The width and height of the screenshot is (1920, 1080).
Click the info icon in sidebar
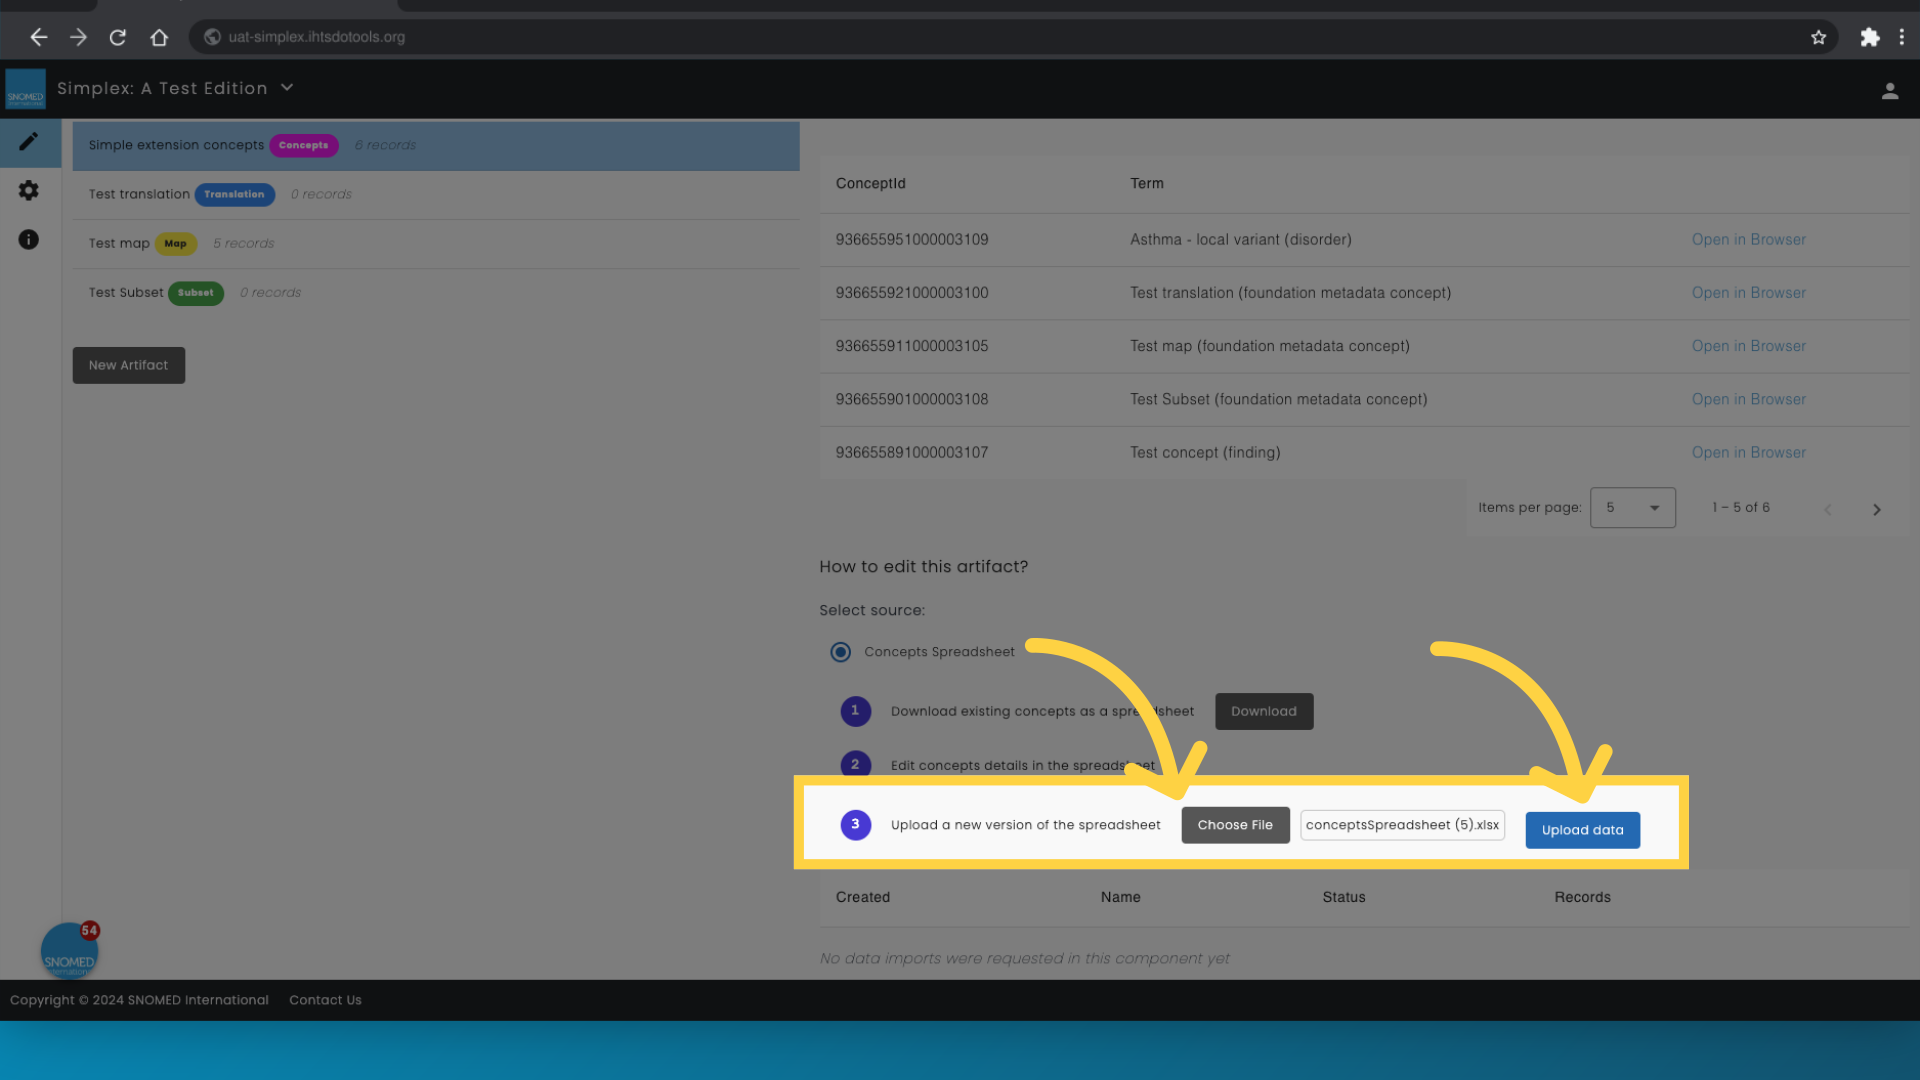tap(28, 239)
